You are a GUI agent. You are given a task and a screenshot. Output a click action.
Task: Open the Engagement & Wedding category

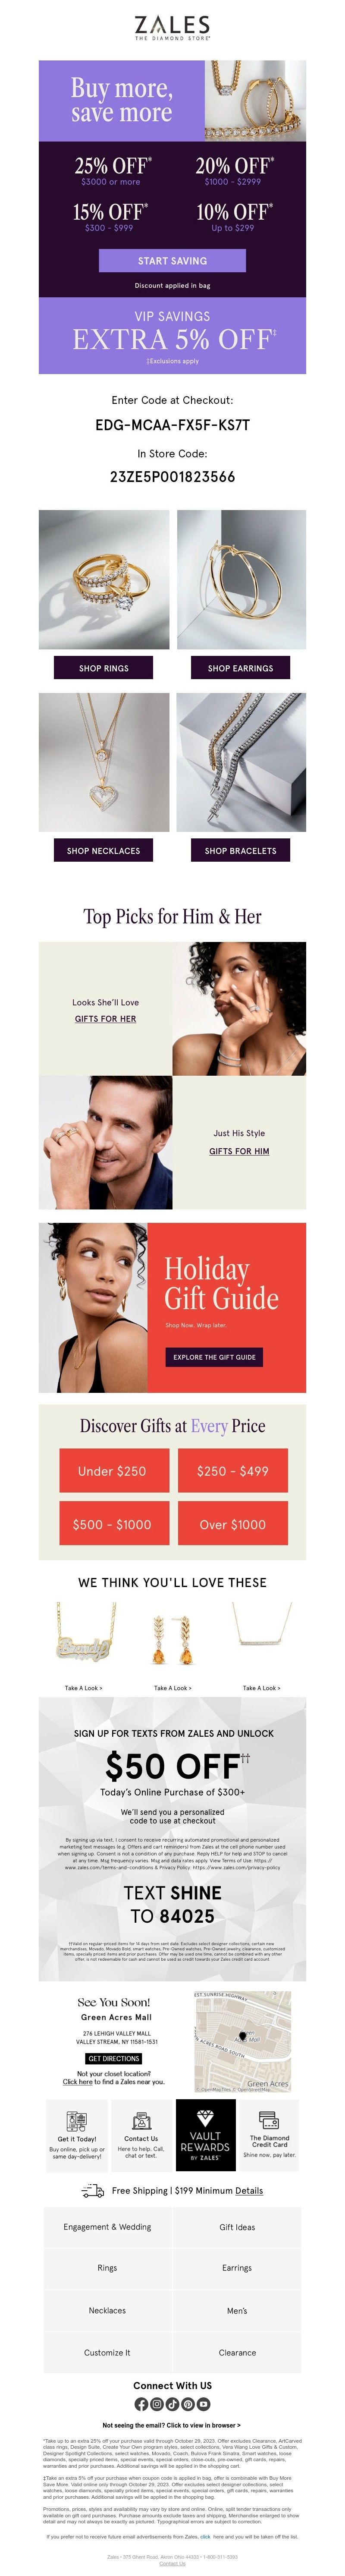[107, 2227]
